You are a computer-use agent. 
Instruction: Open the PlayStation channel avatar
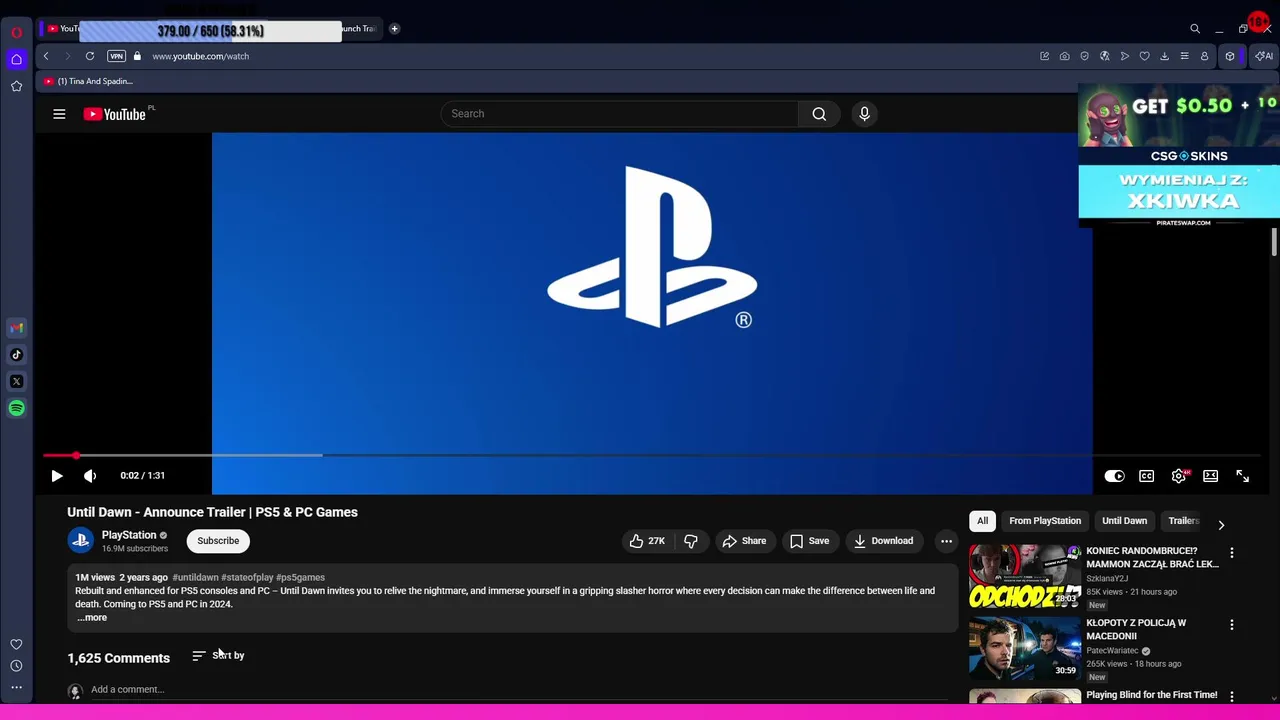[x=81, y=541]
